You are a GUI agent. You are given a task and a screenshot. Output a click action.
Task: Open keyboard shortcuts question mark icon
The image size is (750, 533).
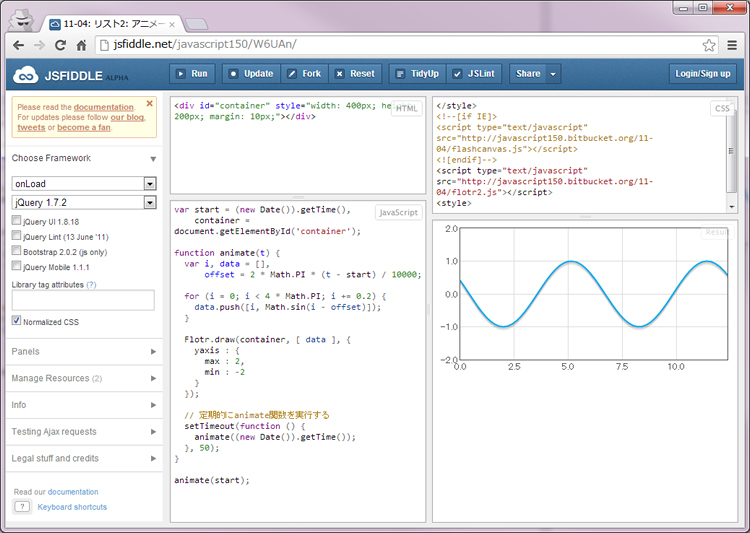[x=22, y=506]
